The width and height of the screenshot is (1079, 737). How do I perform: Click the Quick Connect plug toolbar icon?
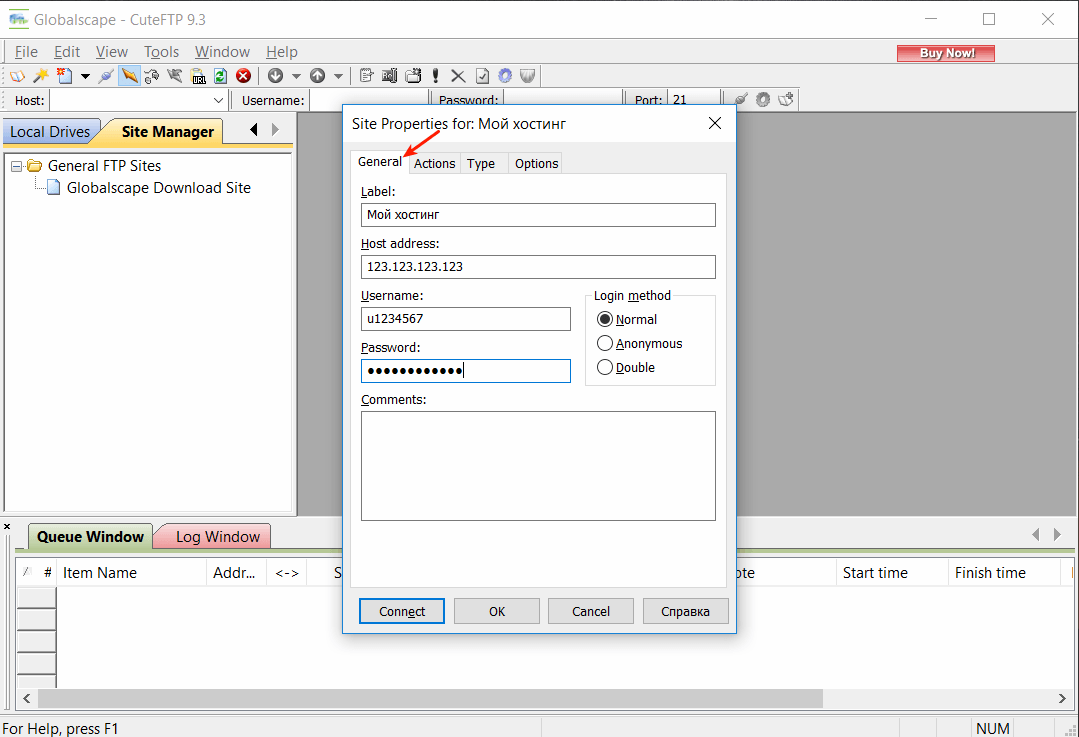point(106,76)
